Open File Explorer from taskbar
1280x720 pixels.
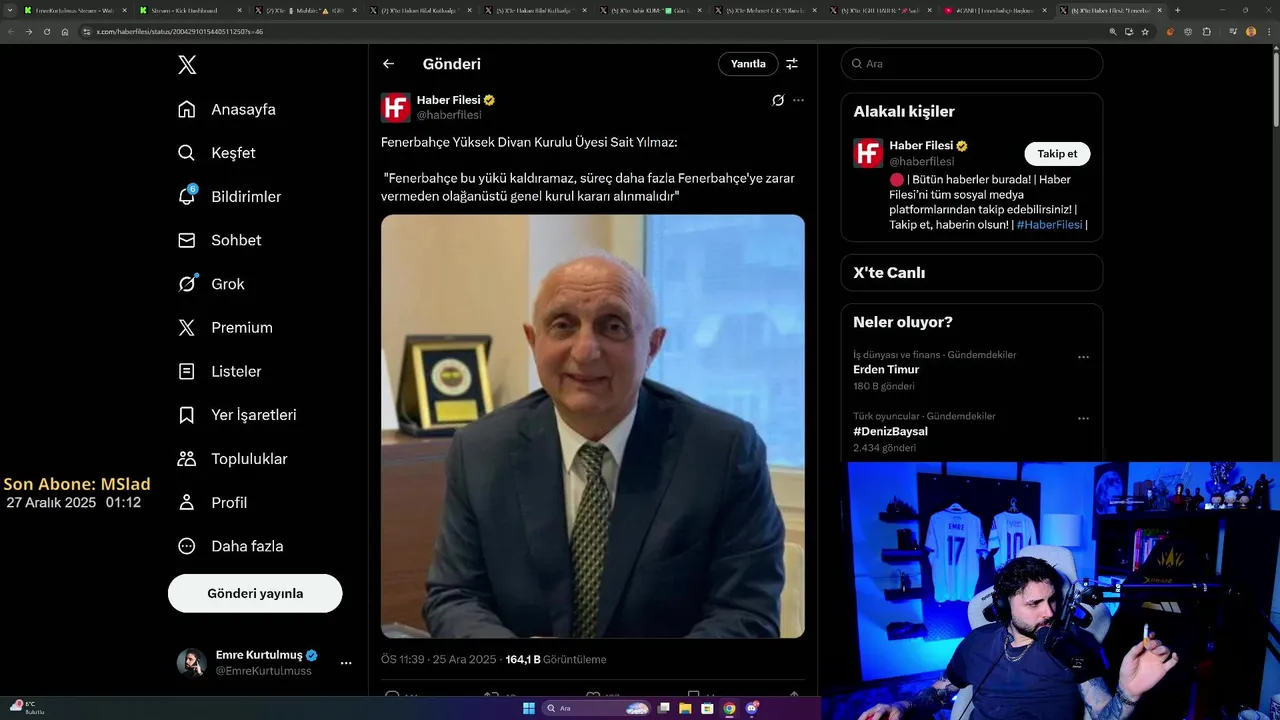point(686,708)
